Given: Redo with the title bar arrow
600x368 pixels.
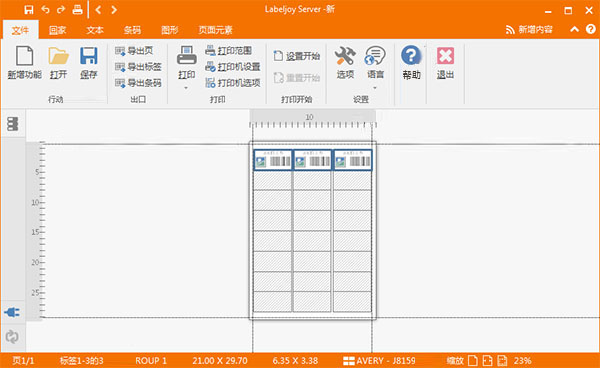Looking at the screenshot, I should pos(61,10).
